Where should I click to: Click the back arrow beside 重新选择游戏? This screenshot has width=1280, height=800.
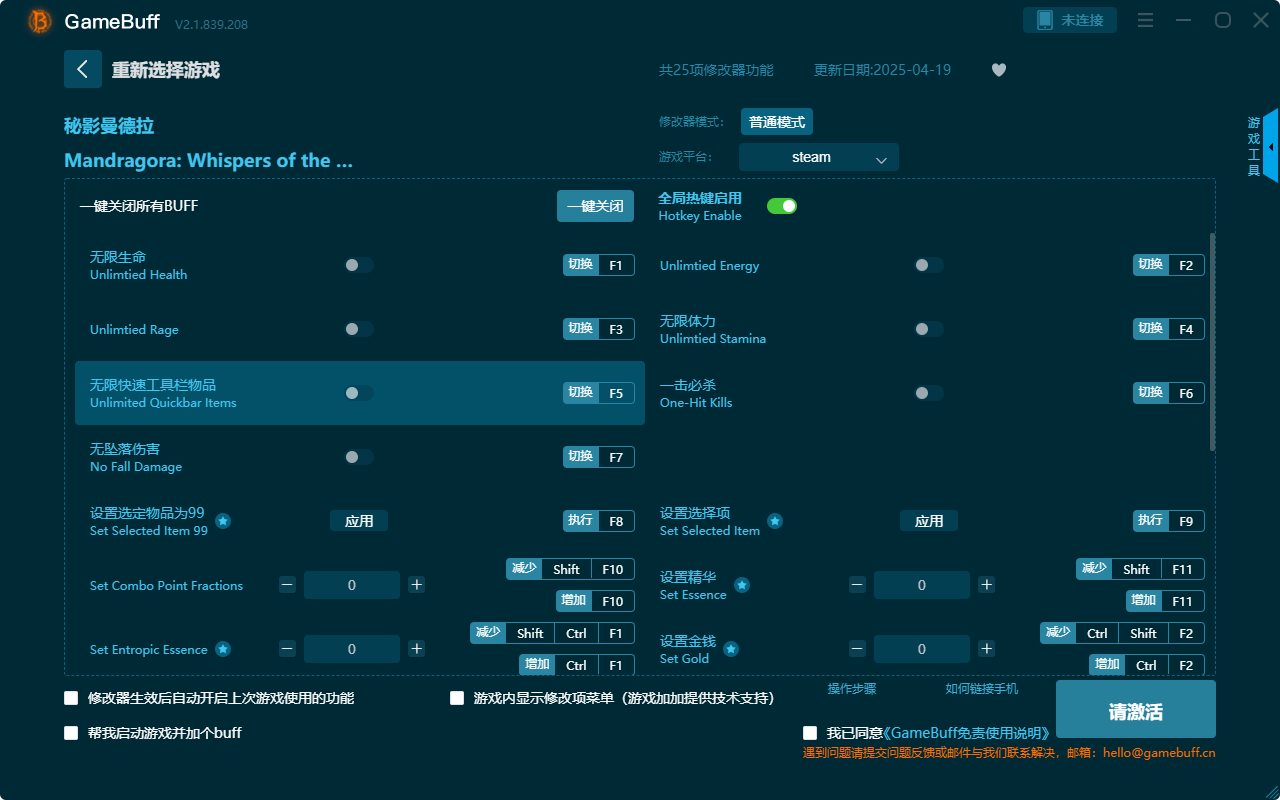point(83,68)
